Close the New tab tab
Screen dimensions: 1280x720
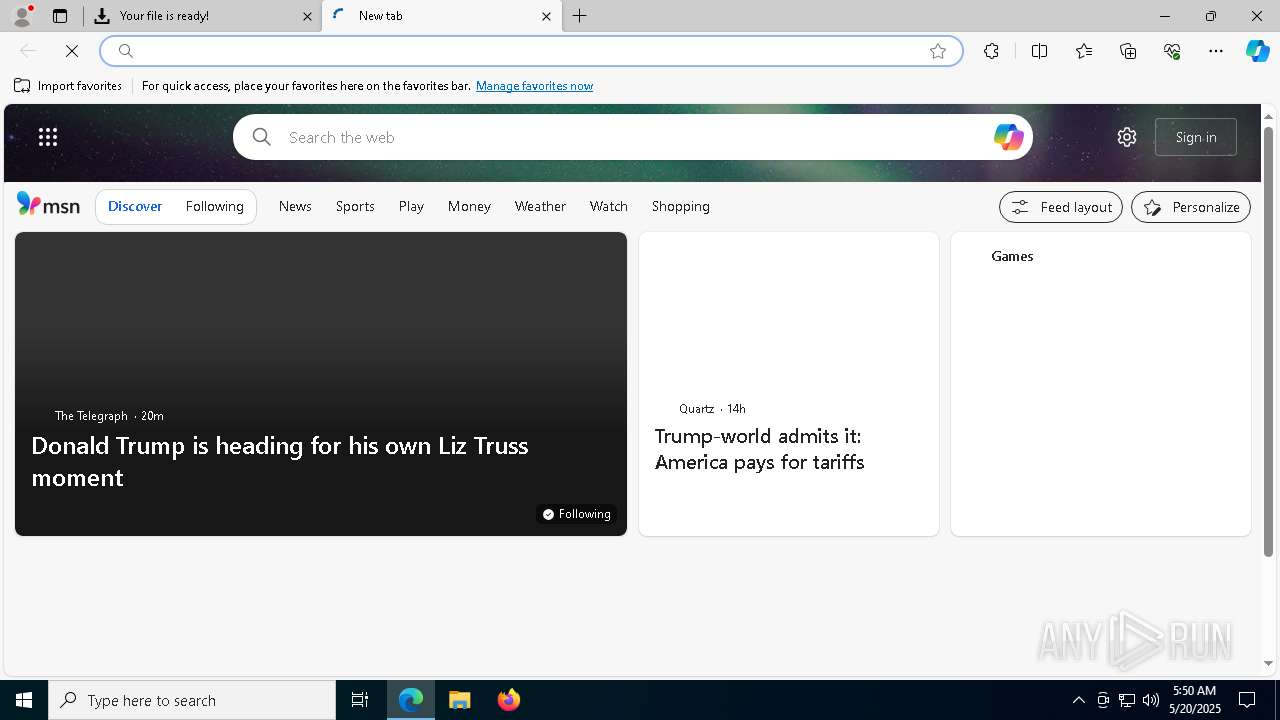point(546,16)
